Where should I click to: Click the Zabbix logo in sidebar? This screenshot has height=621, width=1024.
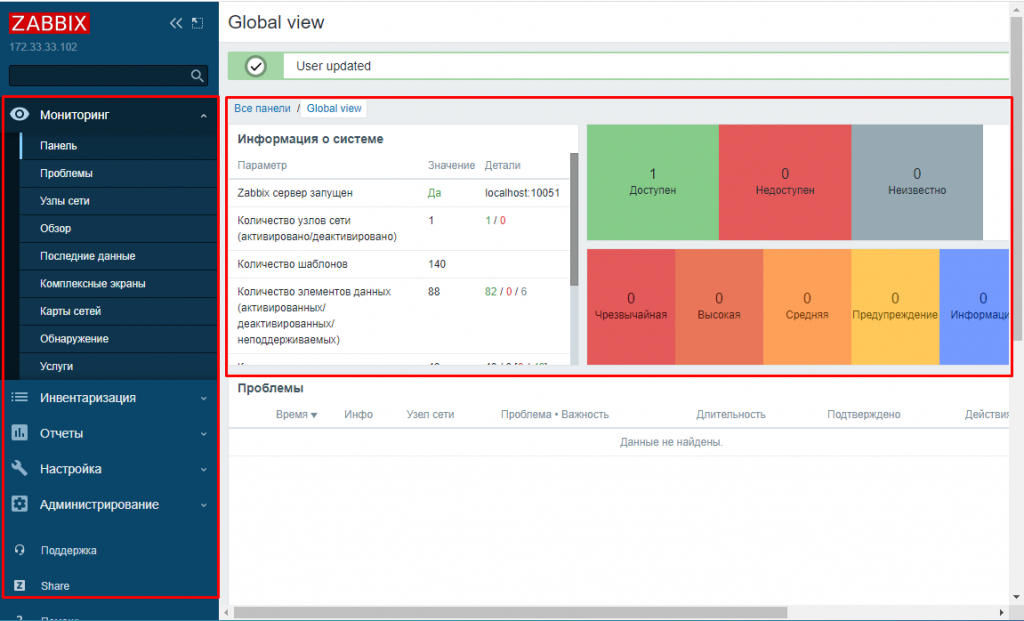(49, 23)
